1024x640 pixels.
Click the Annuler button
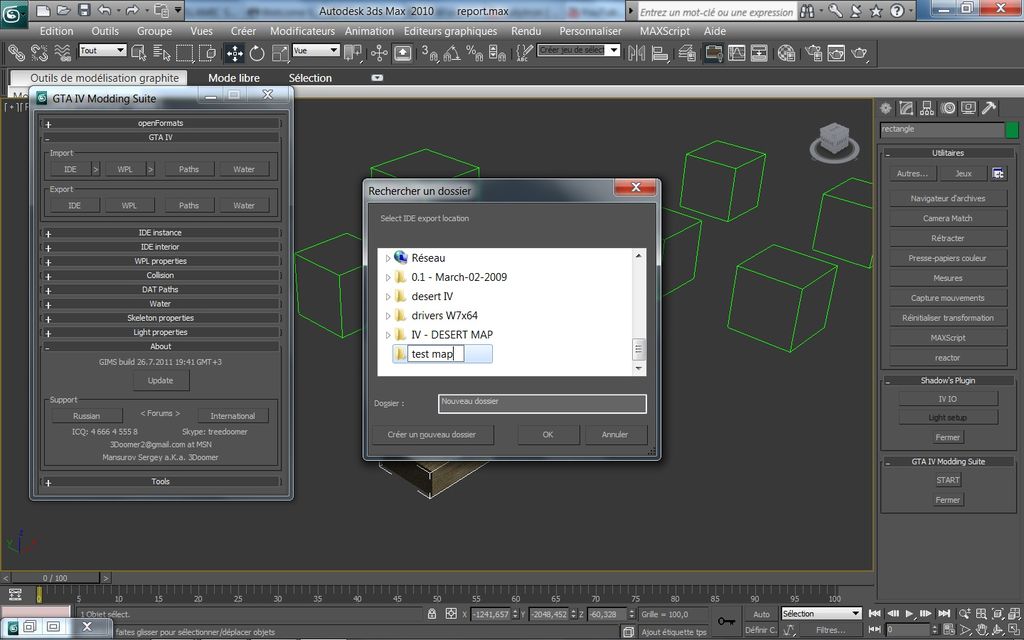(x=615, y=434)
